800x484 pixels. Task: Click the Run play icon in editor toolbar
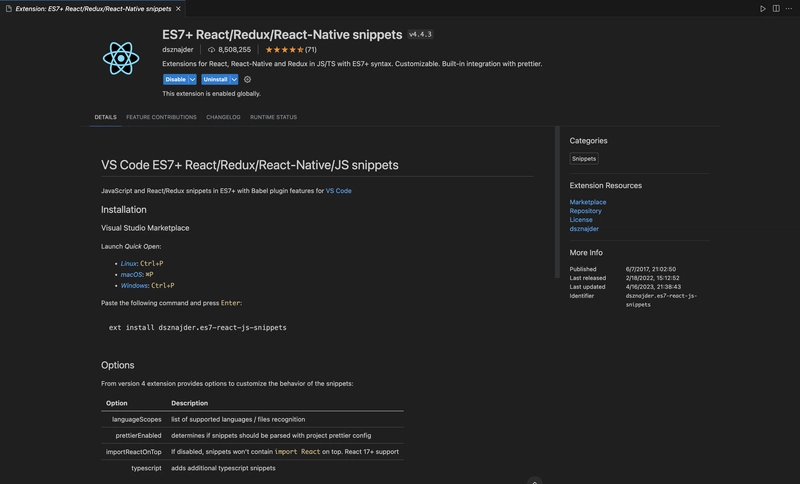763,9
